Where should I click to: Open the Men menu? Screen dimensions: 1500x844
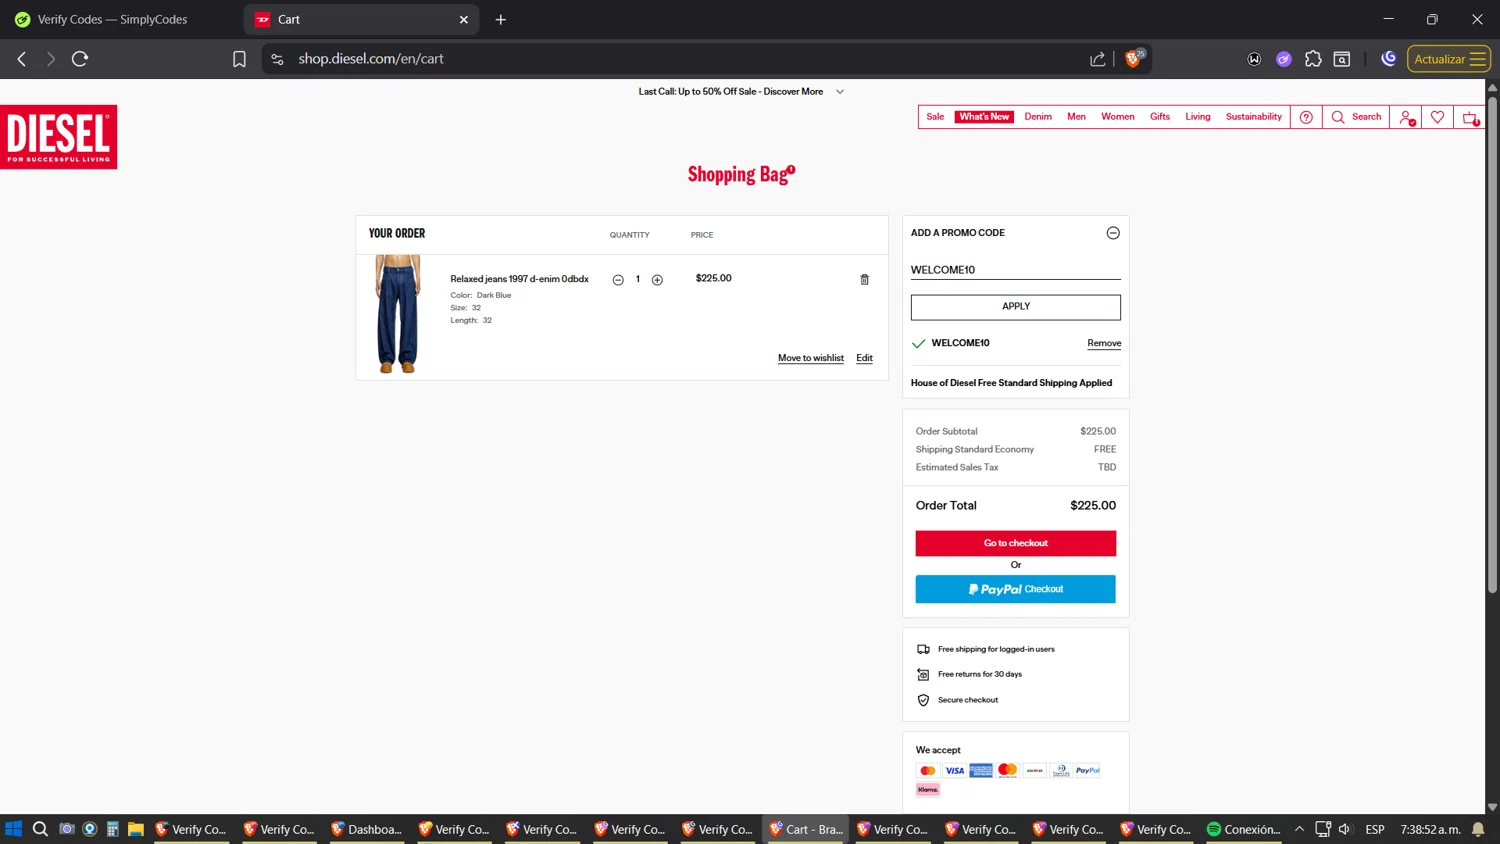pyautogui.click(x=1076, y=117)
